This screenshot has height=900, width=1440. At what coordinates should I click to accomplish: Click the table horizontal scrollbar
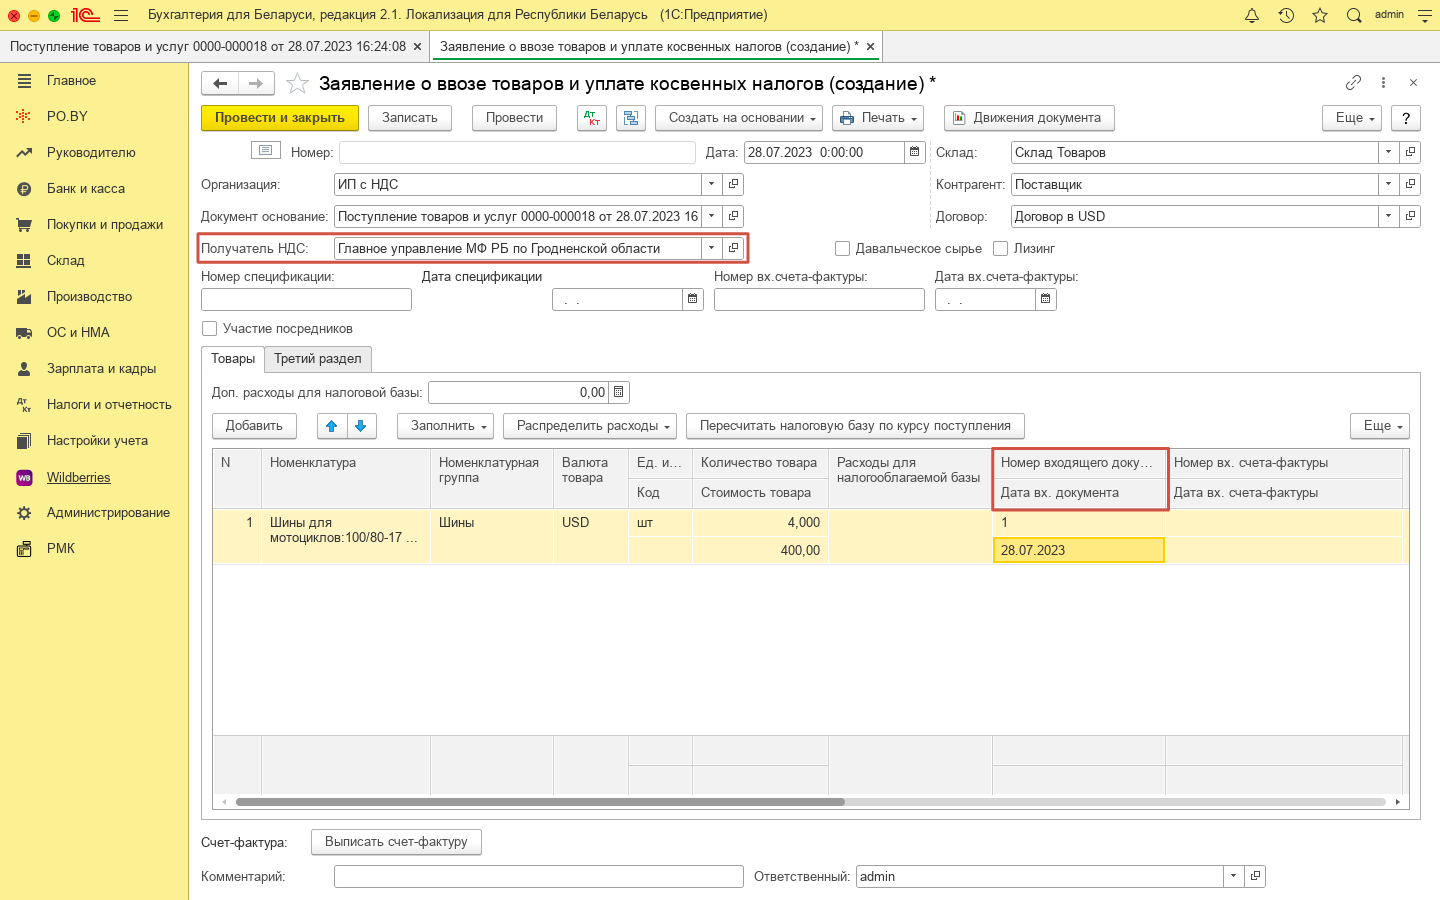[540, 801]
